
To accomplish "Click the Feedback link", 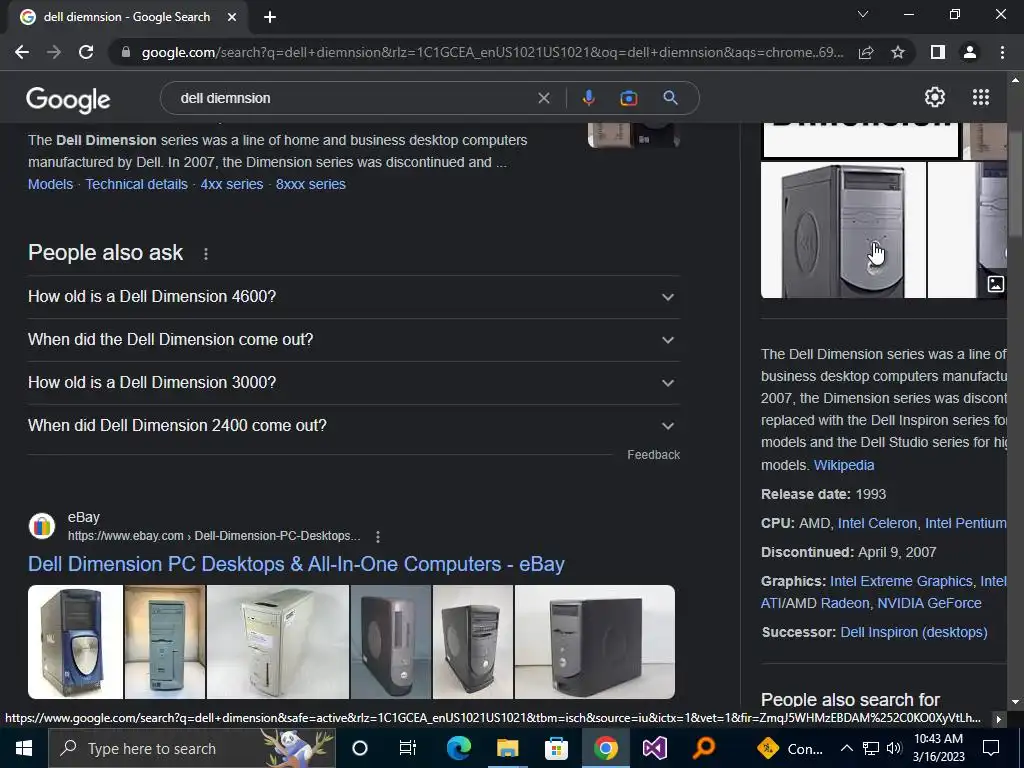I will point(653,455).
